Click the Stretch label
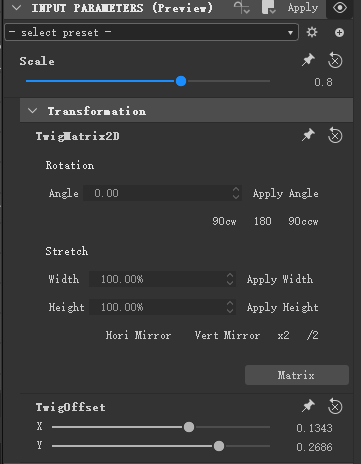Screen dimensions: 361x464 coord(67,251)
